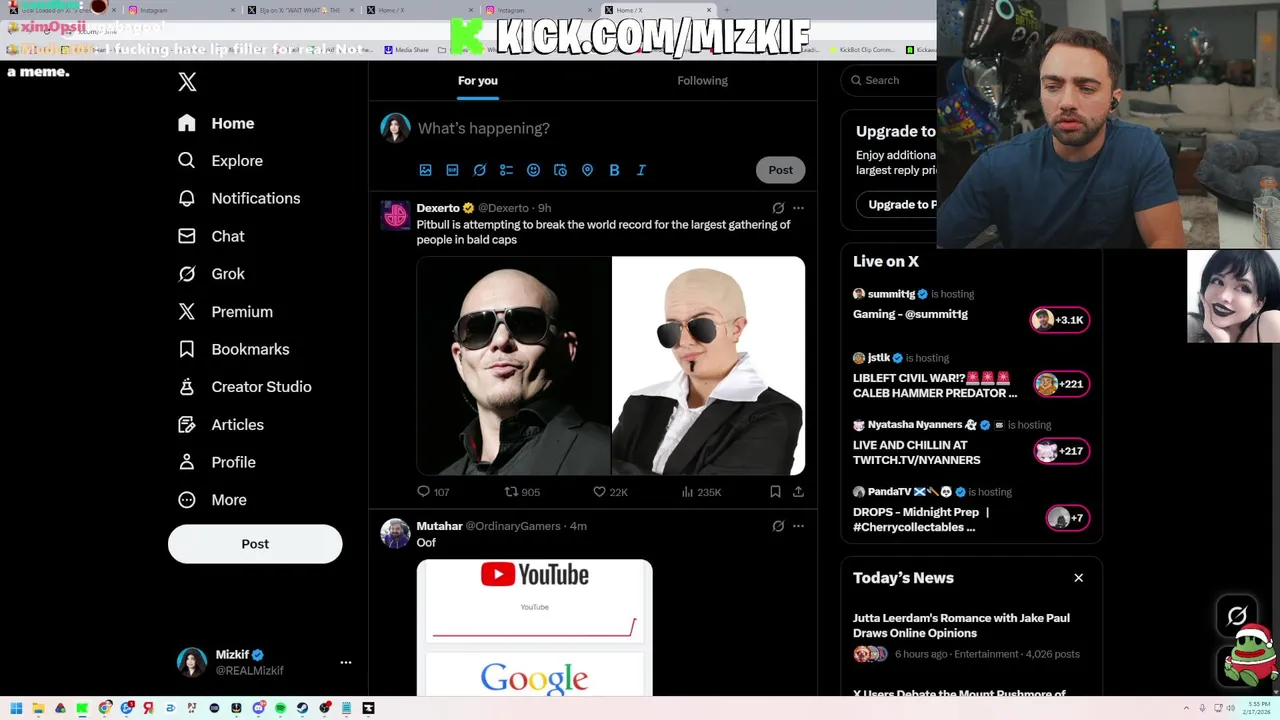The width and height of the screenshot is (1280, 720).
Task: Open the bald cap costume photo
Action: pyautogui.click(x=708, y=365)
